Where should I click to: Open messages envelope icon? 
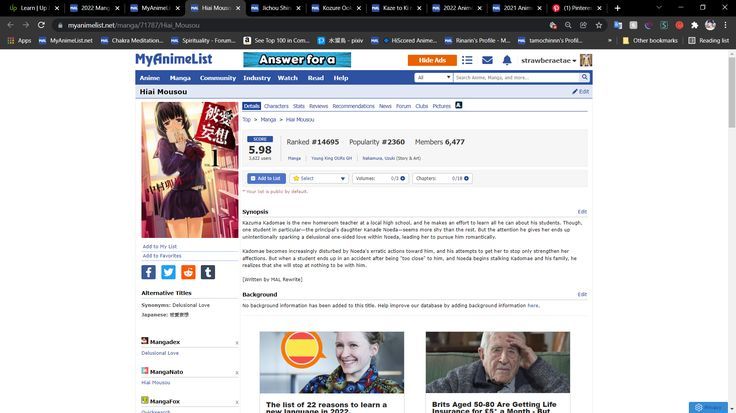tap(487, 60)
